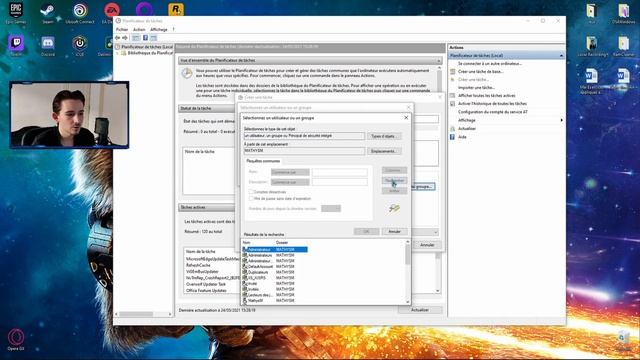
Task: Launch Steam from the desktop
Action: [47, 11]
